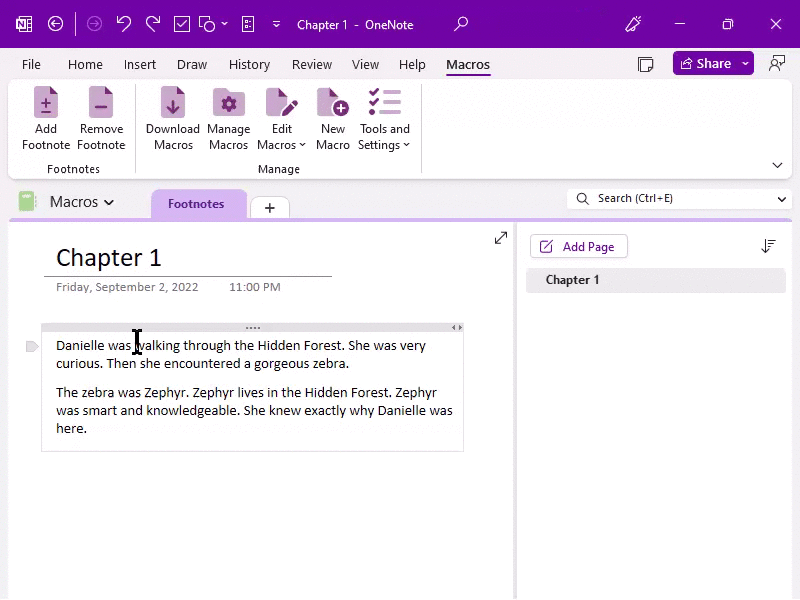Open Manage Macros
Image resolution: width=800 pixels, height=600 pixels.
[228, 118]
